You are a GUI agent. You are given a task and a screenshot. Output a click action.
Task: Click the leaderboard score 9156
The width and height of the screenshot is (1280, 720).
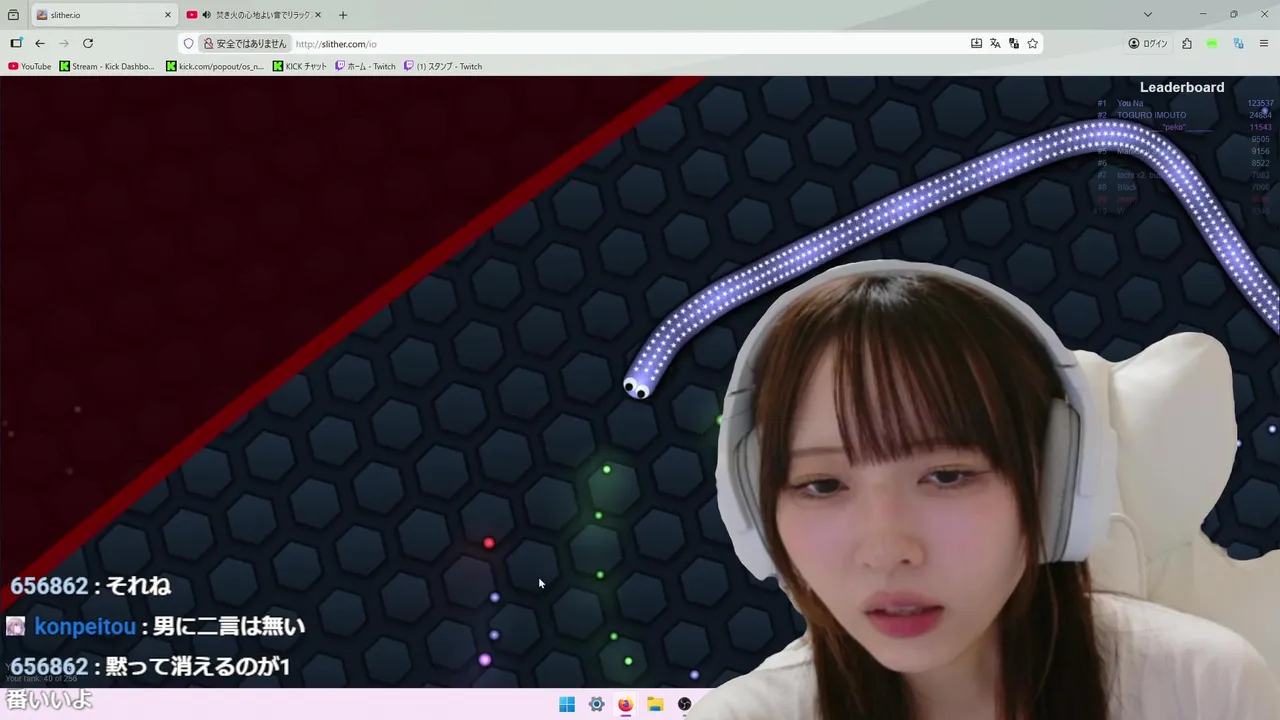[1261, 151]
